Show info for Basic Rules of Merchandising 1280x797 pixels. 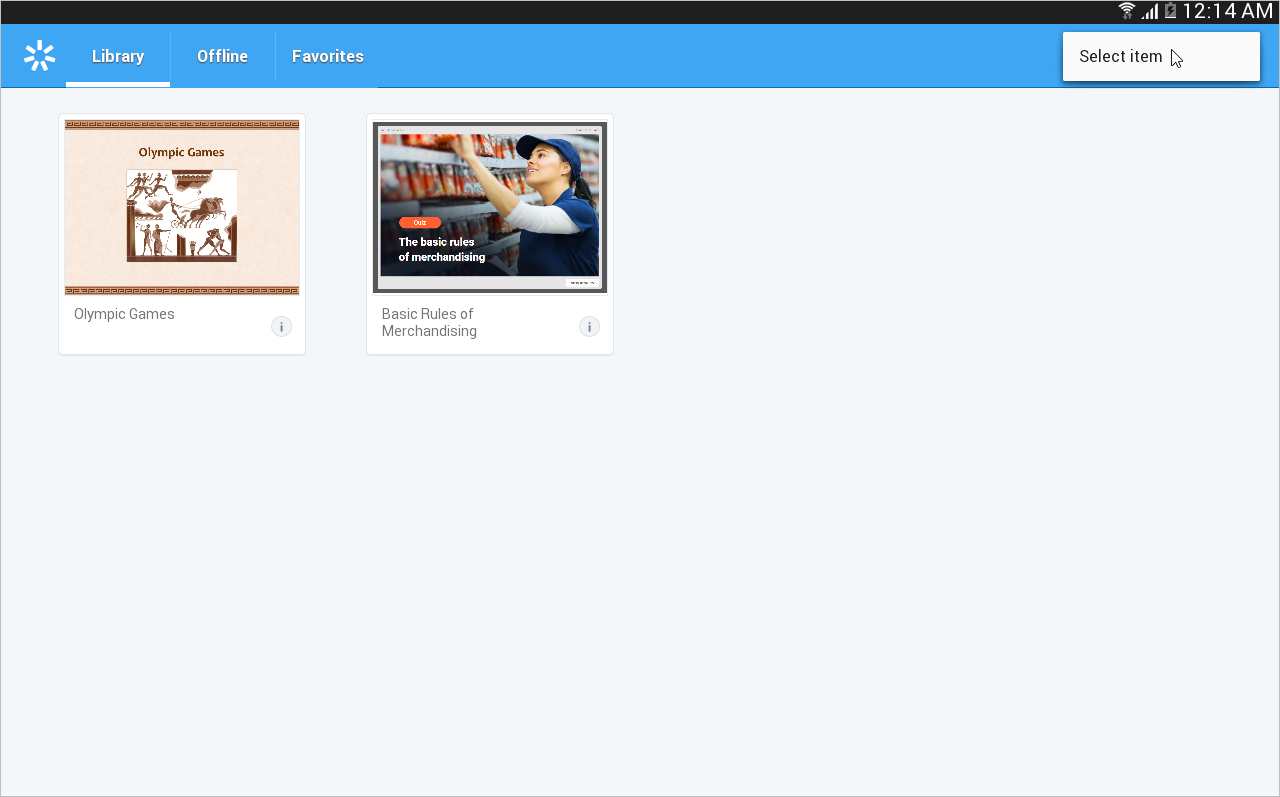coord(589,326)
